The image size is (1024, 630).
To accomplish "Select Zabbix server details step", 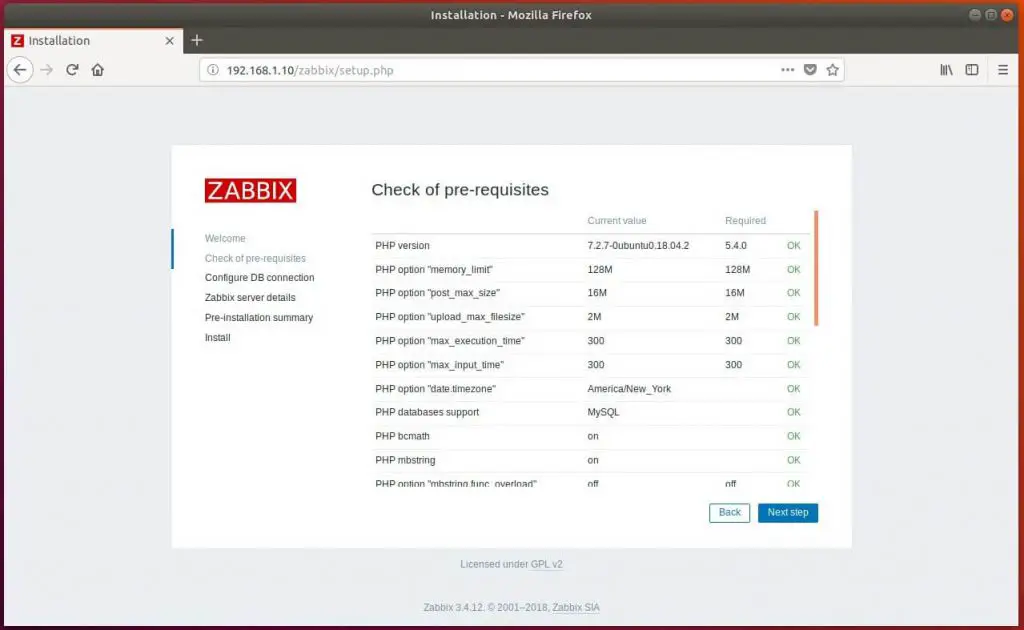I will point(250,298).
